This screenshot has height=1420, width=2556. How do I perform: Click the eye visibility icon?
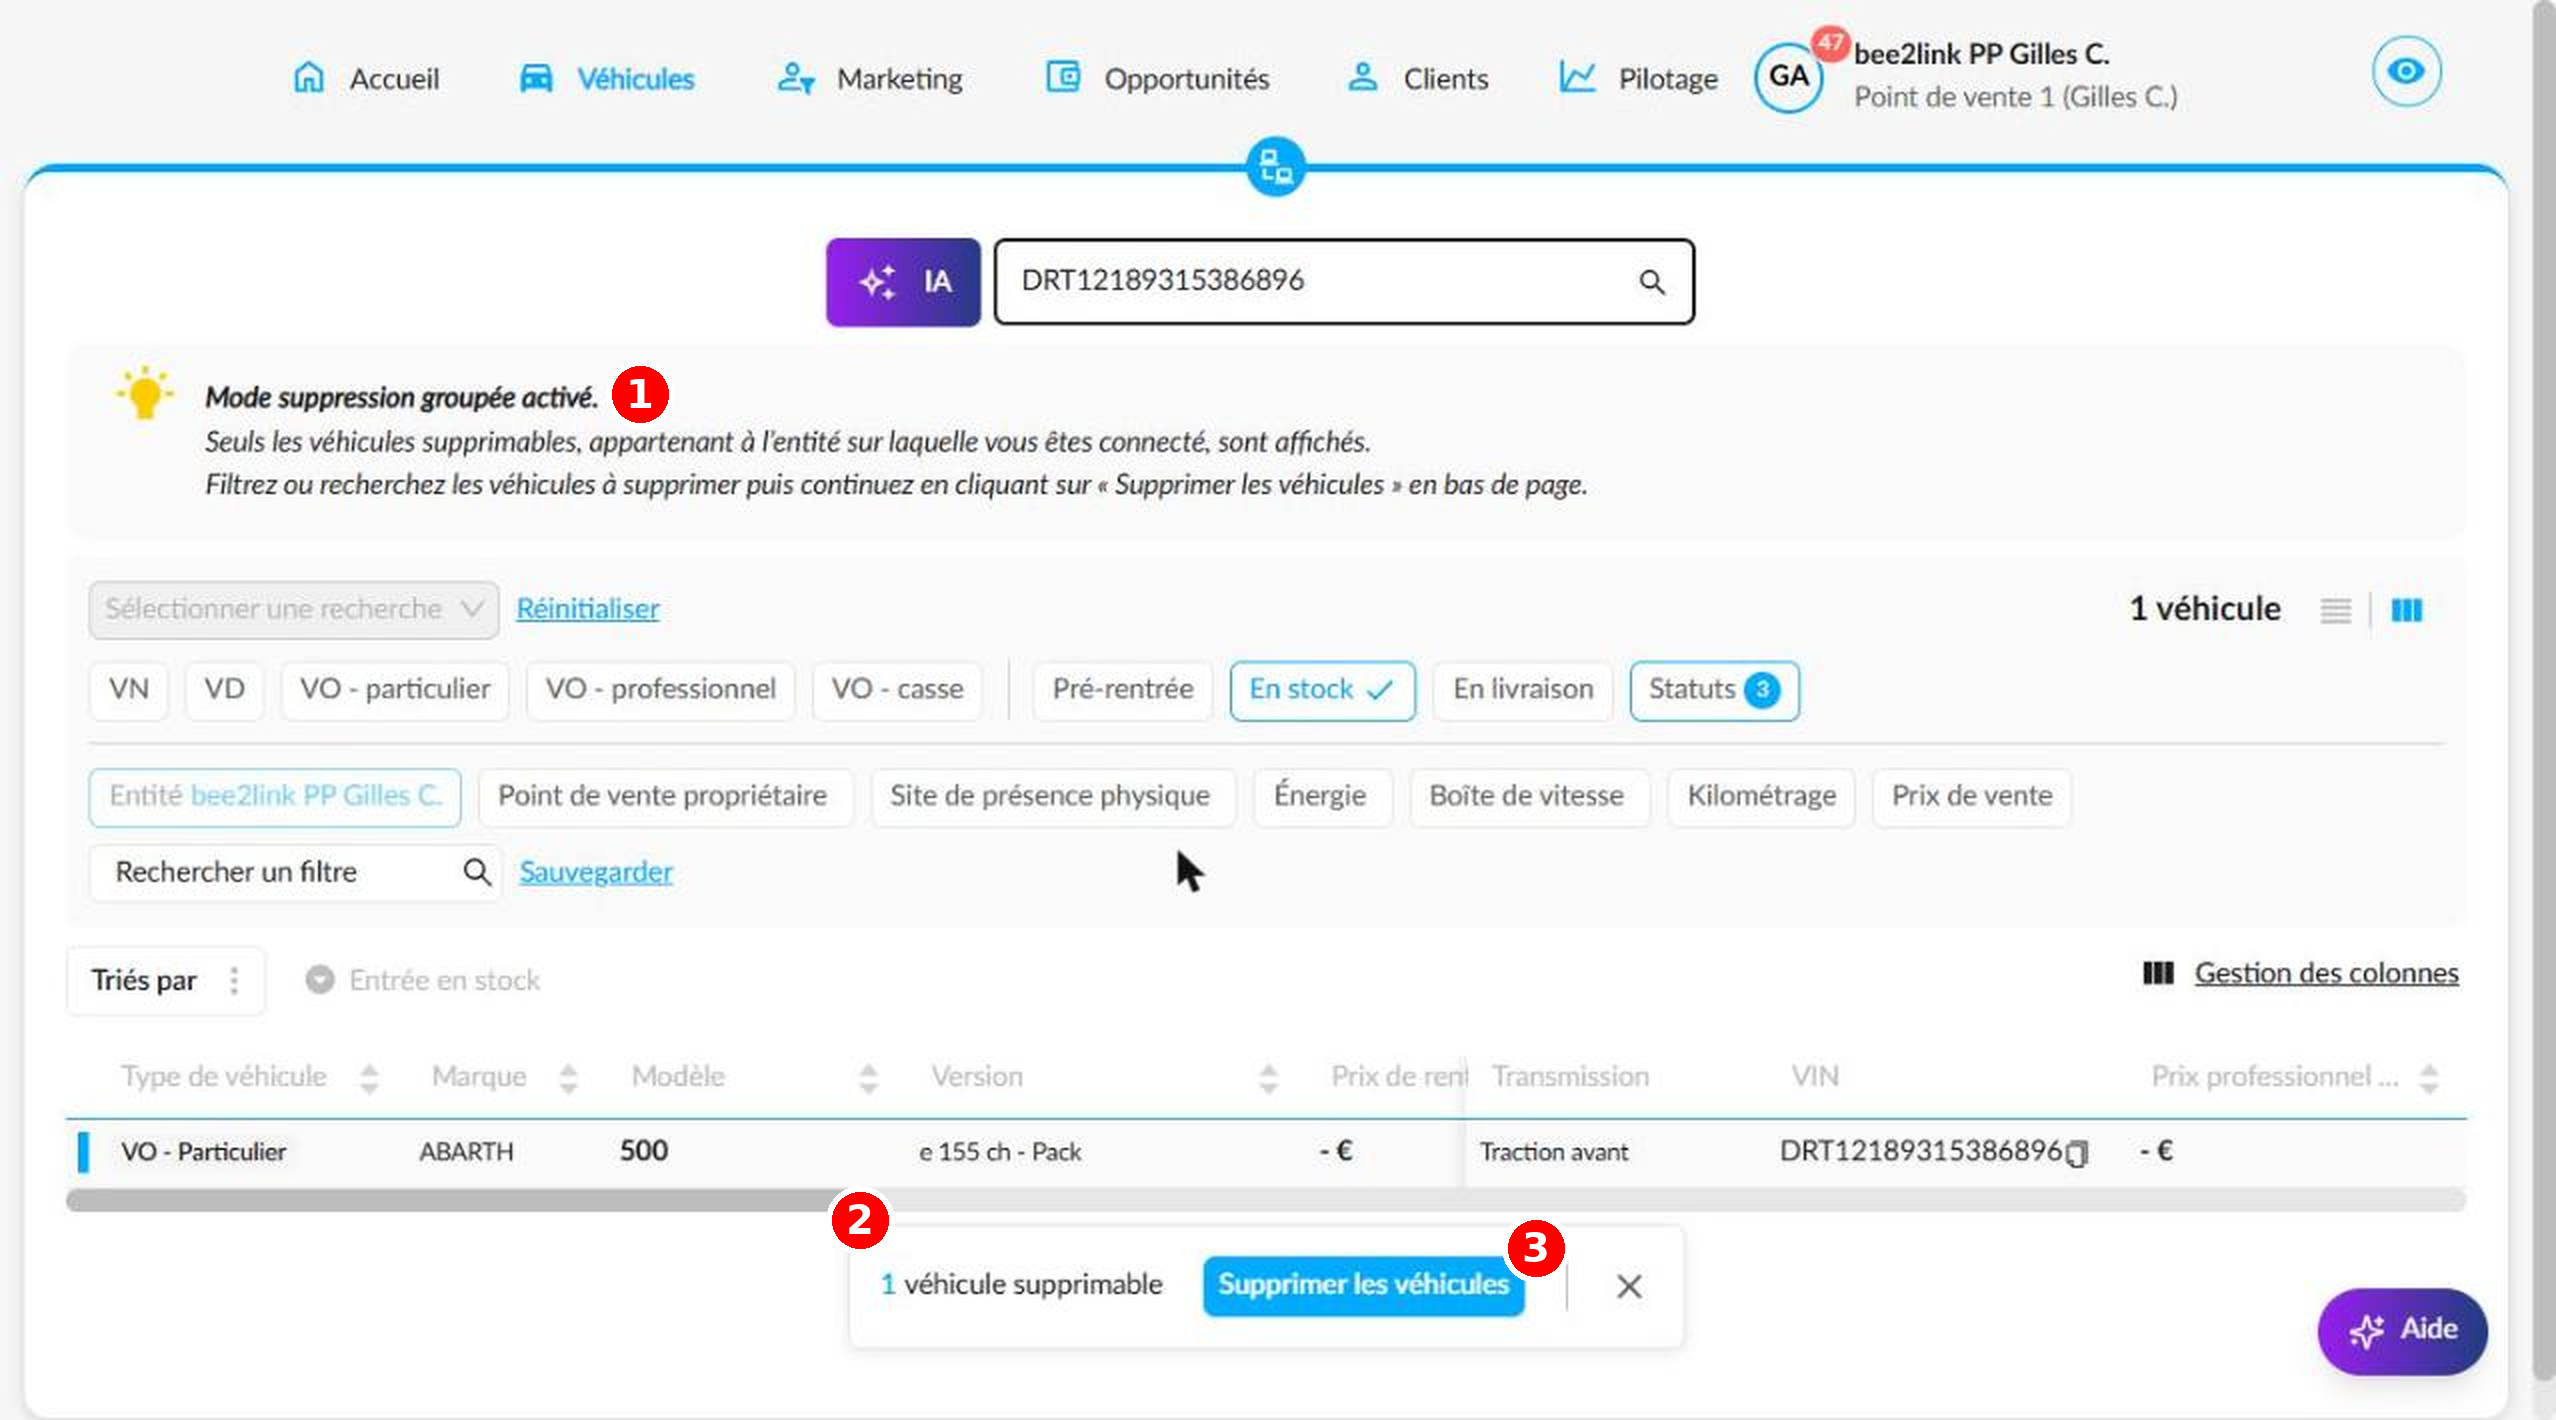[2406, 71]
